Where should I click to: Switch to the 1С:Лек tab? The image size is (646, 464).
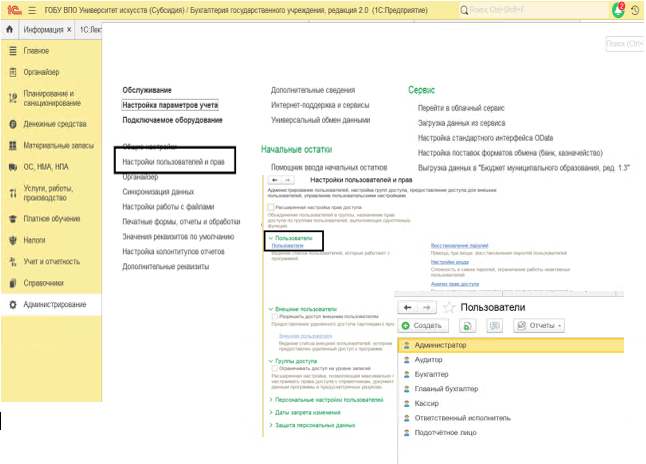pos(90,30)
